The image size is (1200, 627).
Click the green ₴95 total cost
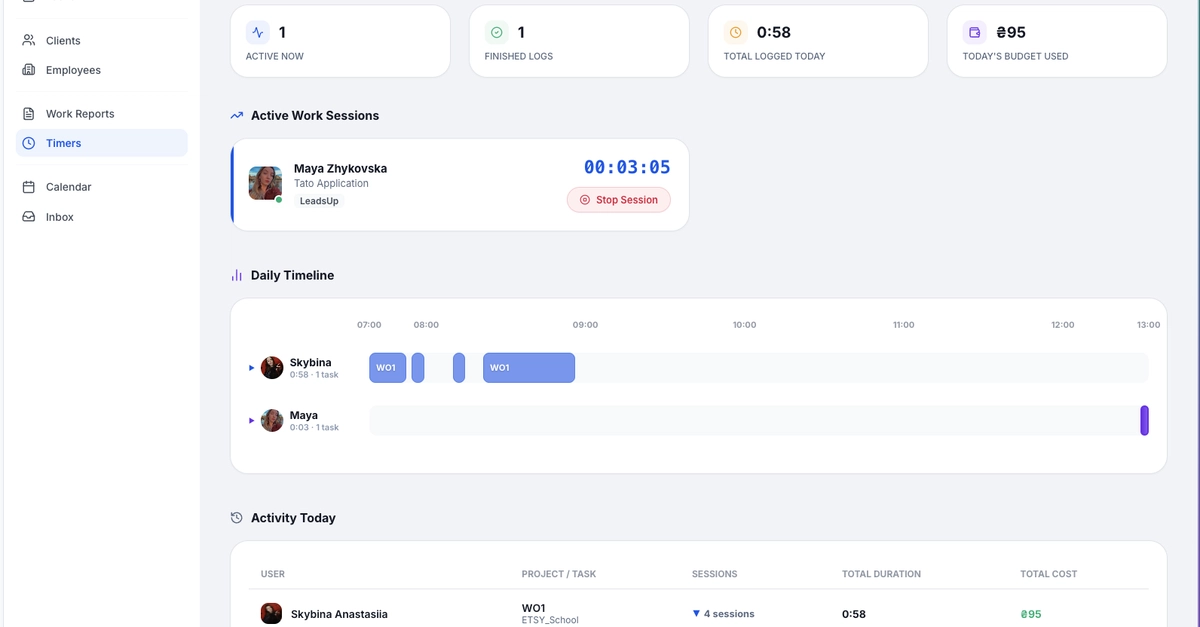pyautogui.click(x=1031, y=614)
